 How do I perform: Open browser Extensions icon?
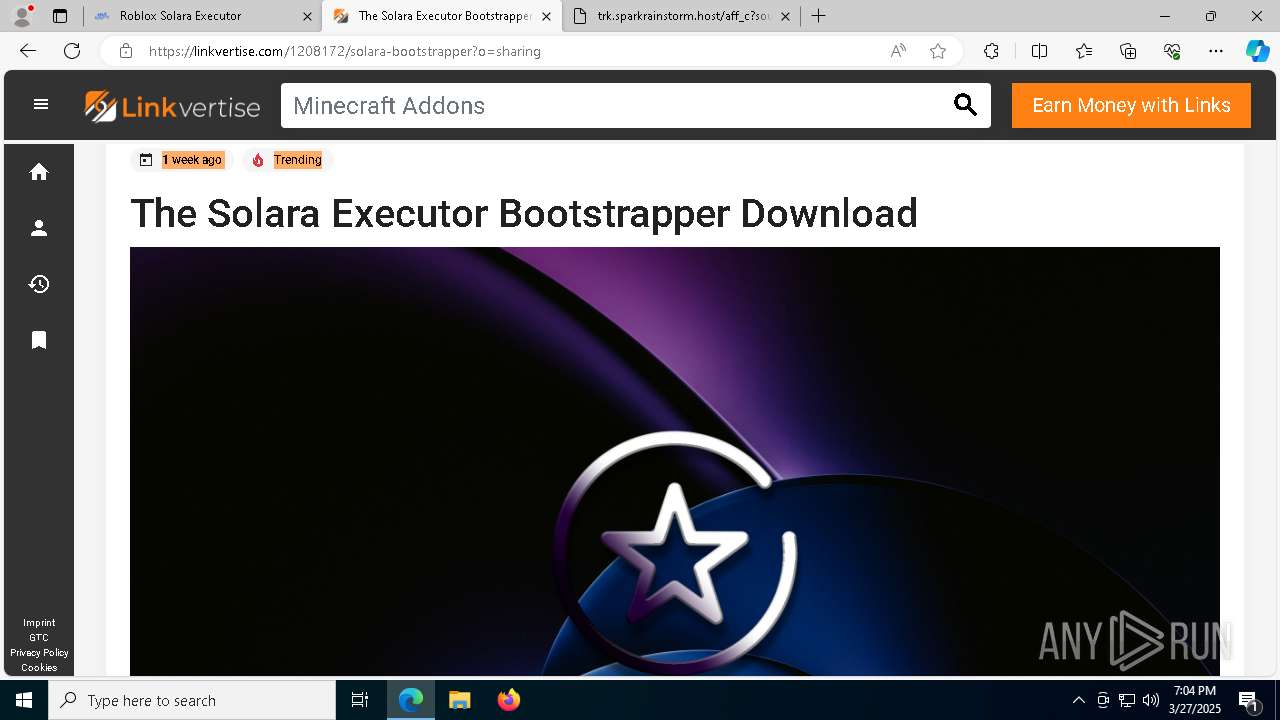pyautogui.click(x=991, y=51)
